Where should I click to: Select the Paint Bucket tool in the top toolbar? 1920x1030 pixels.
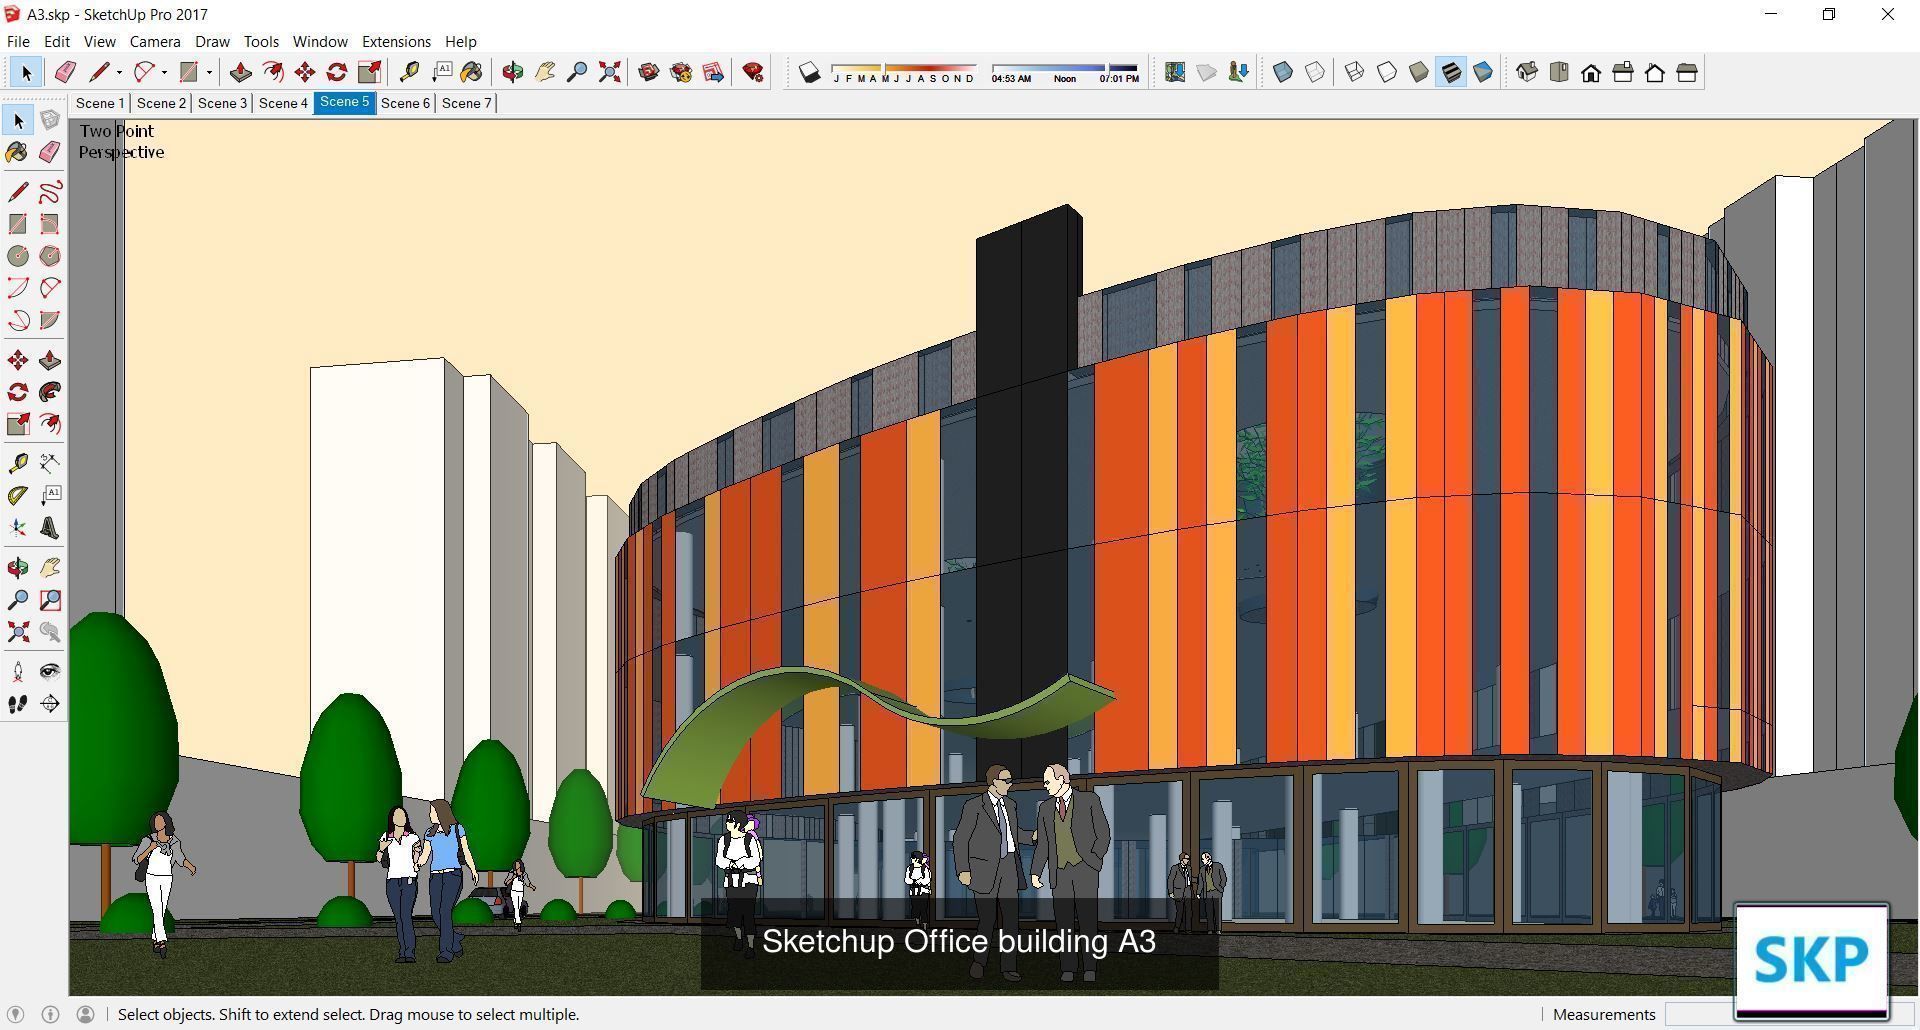(x=471, y=72)
